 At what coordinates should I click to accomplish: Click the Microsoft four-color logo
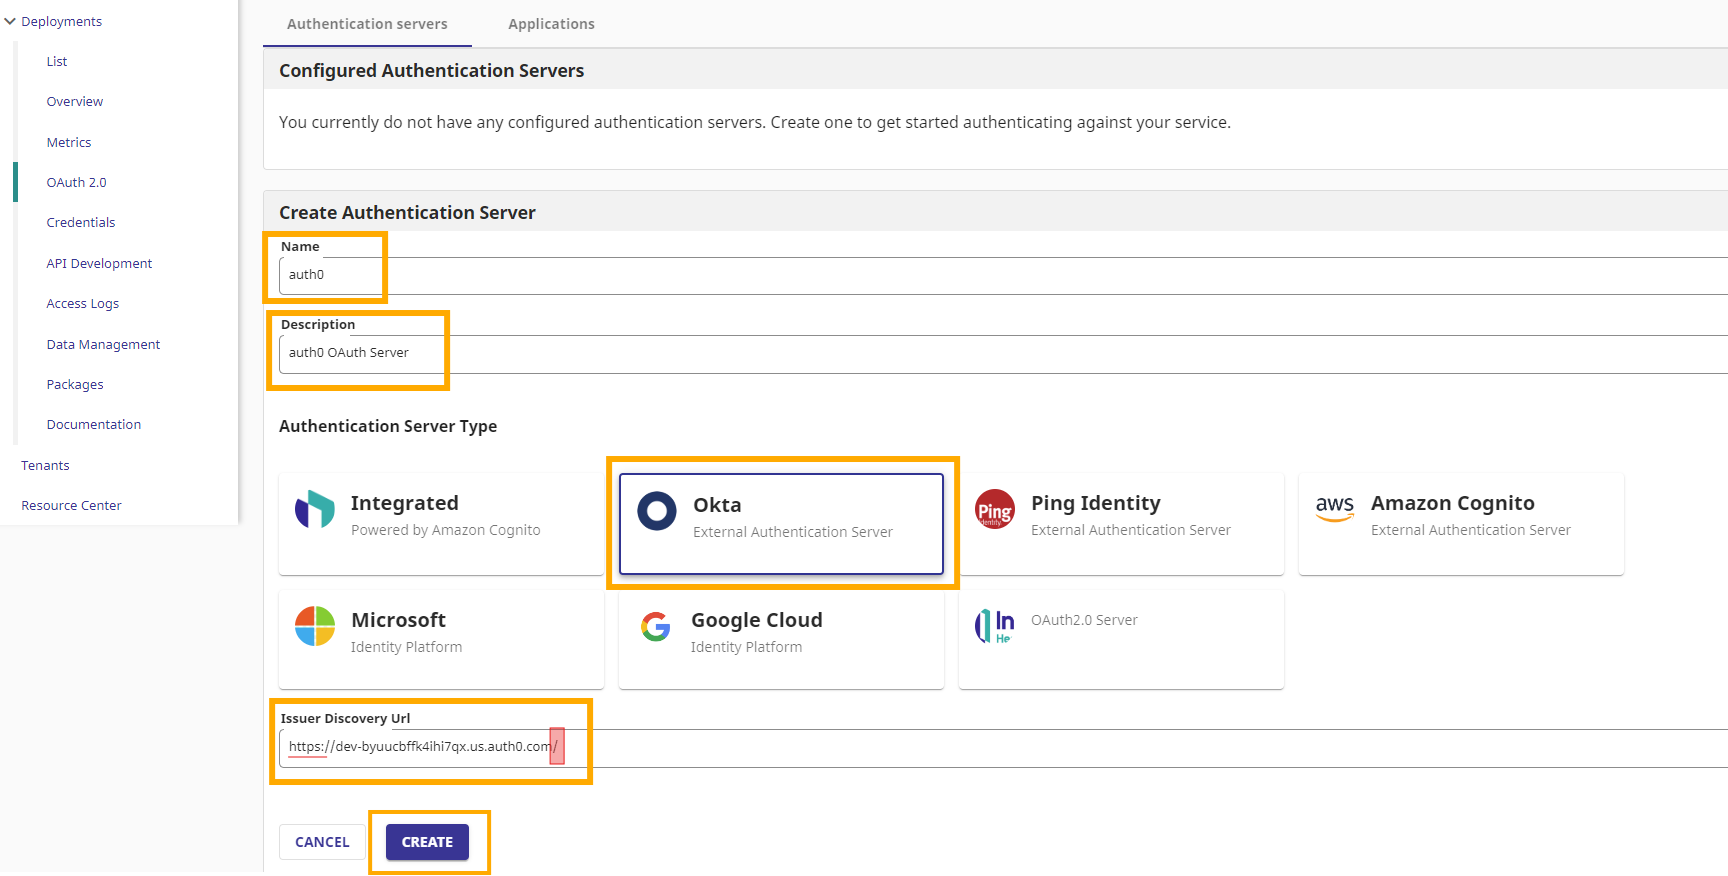(315, 627)
